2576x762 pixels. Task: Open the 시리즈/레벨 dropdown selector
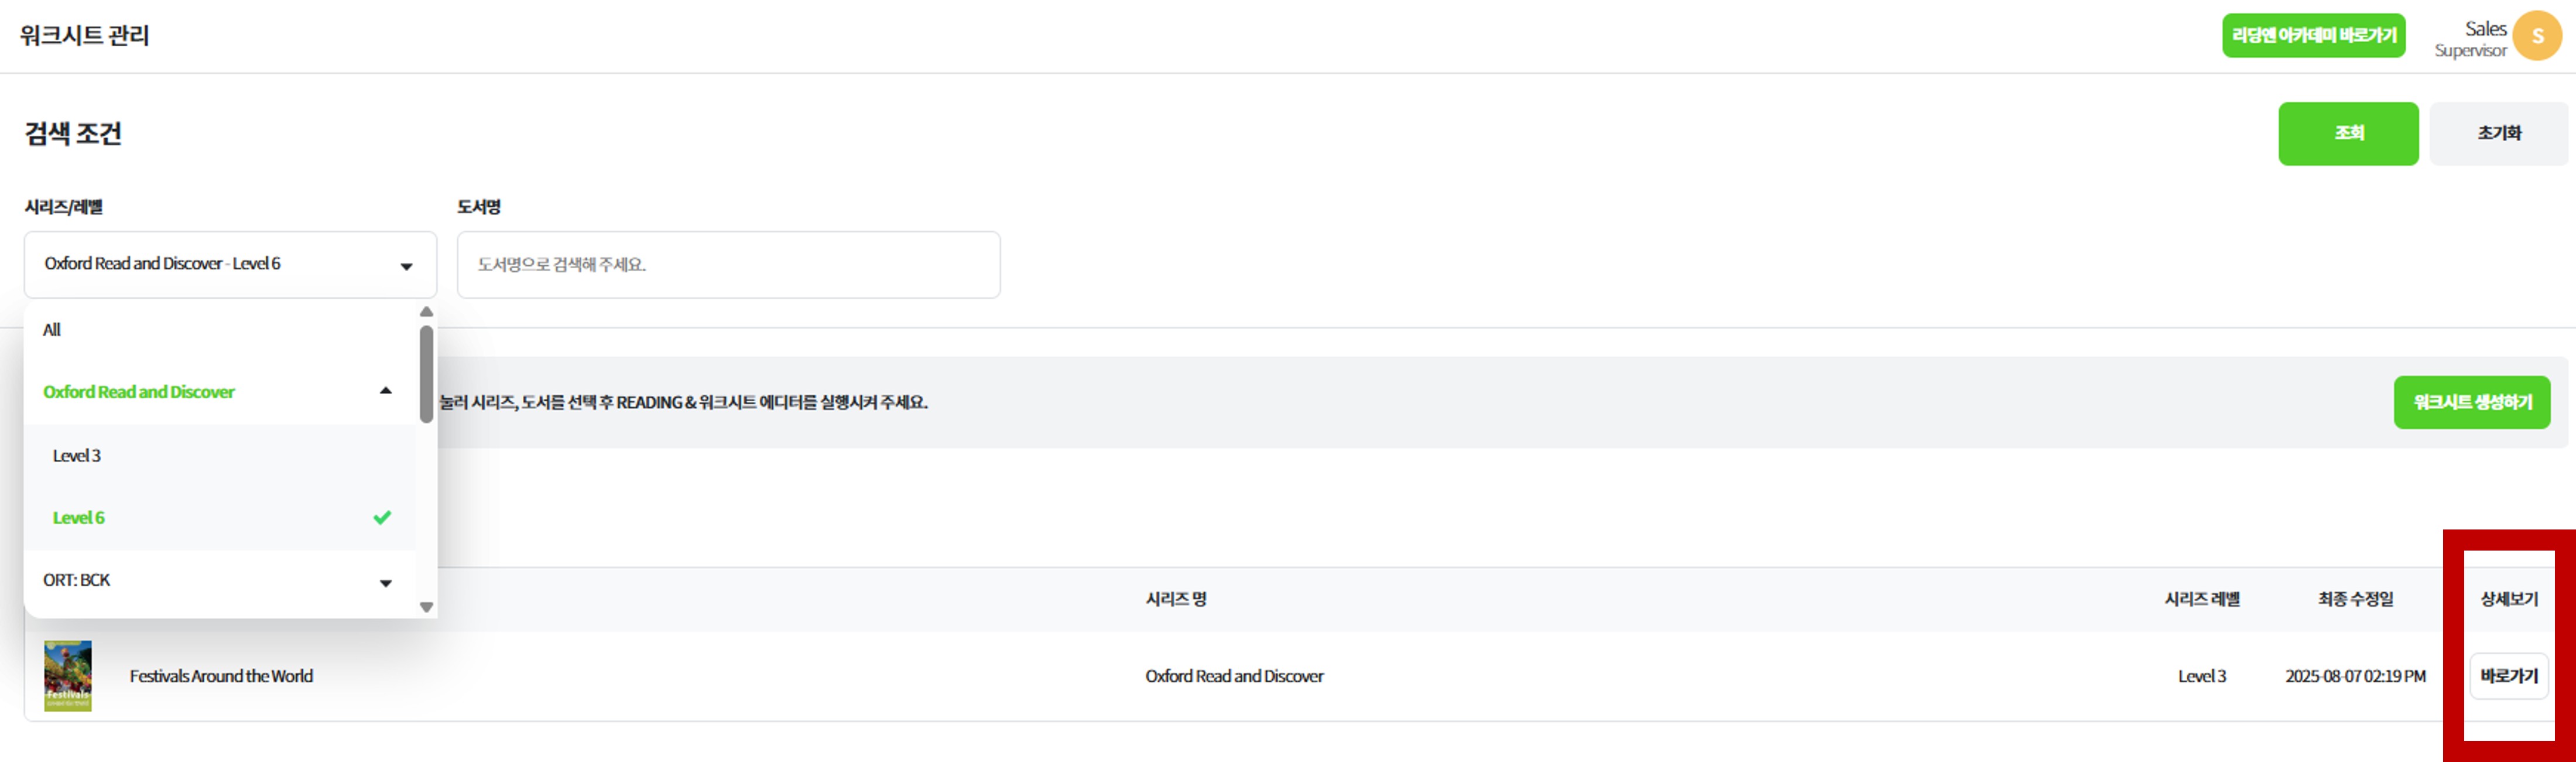click(230, 265)
